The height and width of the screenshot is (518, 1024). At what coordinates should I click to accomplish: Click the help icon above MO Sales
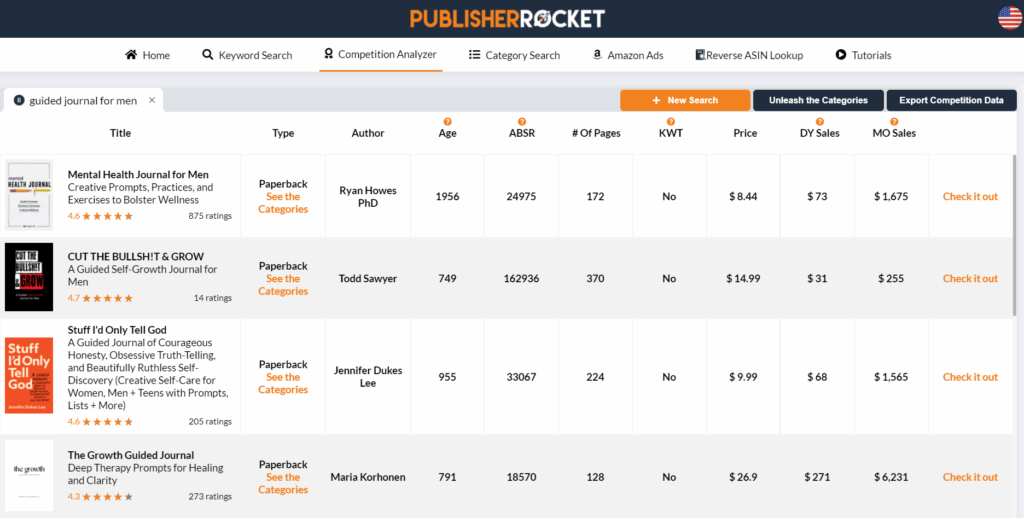pos(893,121)
